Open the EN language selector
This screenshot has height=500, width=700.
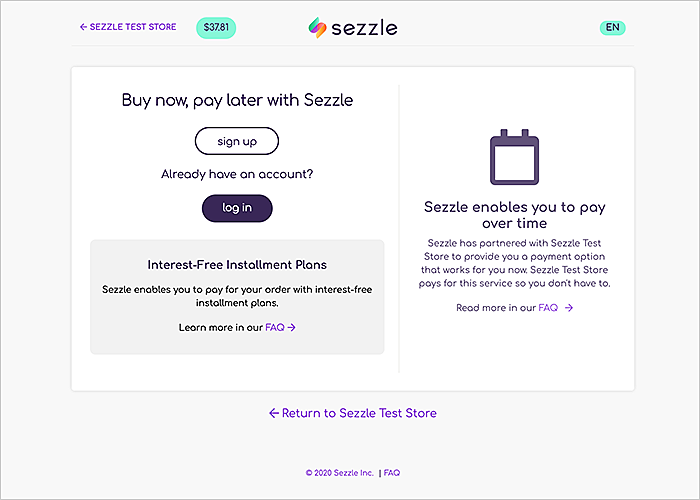click(612, 28)
